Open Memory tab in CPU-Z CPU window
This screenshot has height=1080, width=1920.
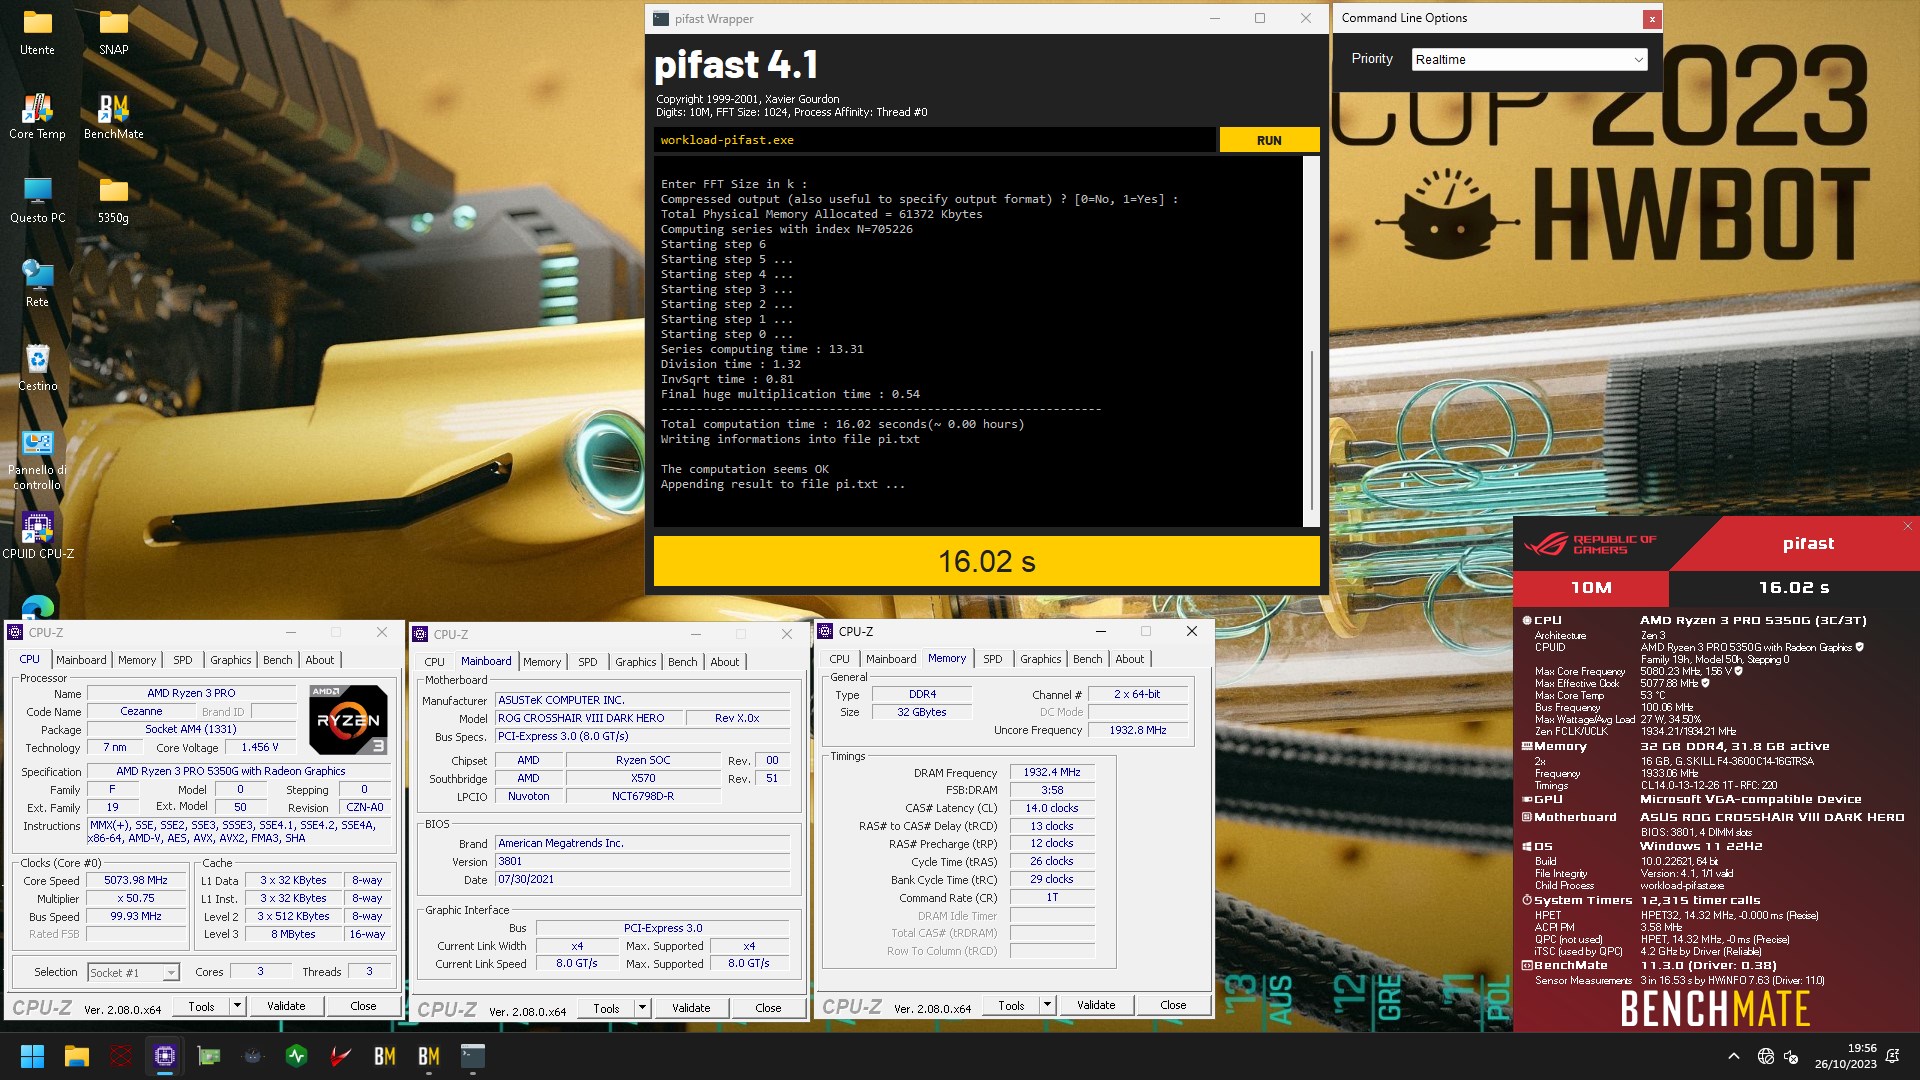click(x=137, y=660)
